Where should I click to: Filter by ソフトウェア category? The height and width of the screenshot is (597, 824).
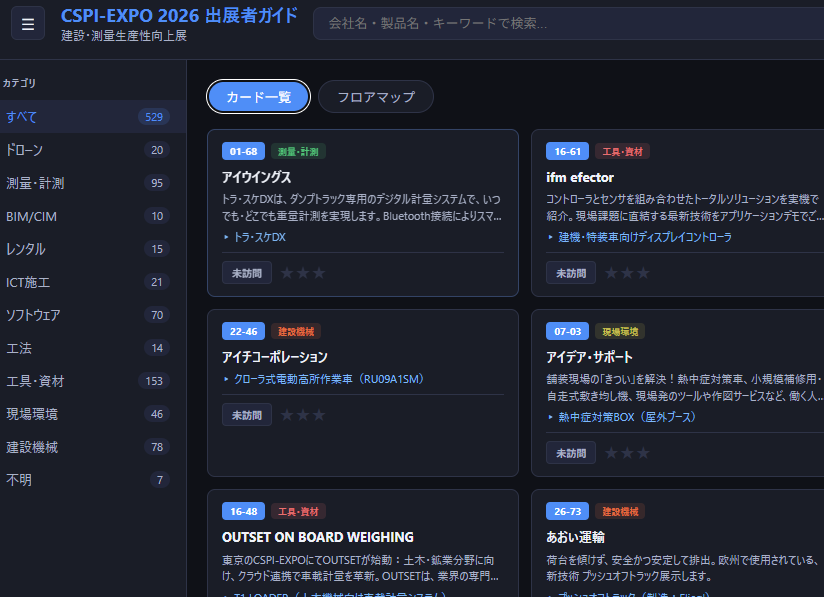click(93, 315)
